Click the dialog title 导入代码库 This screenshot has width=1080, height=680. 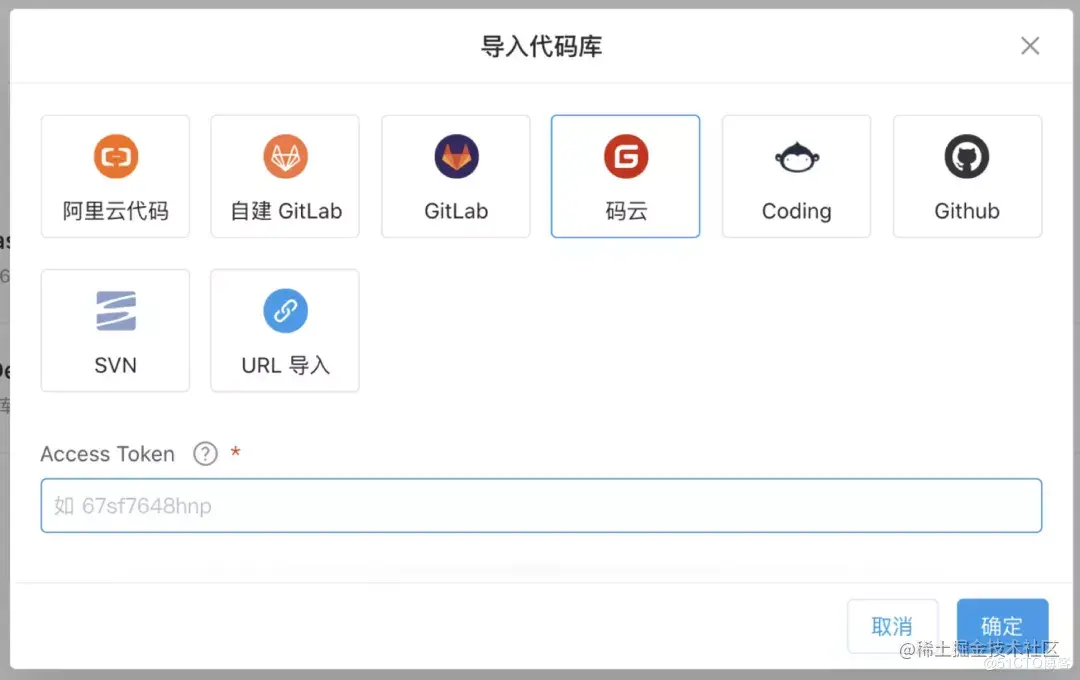(540, 45)
